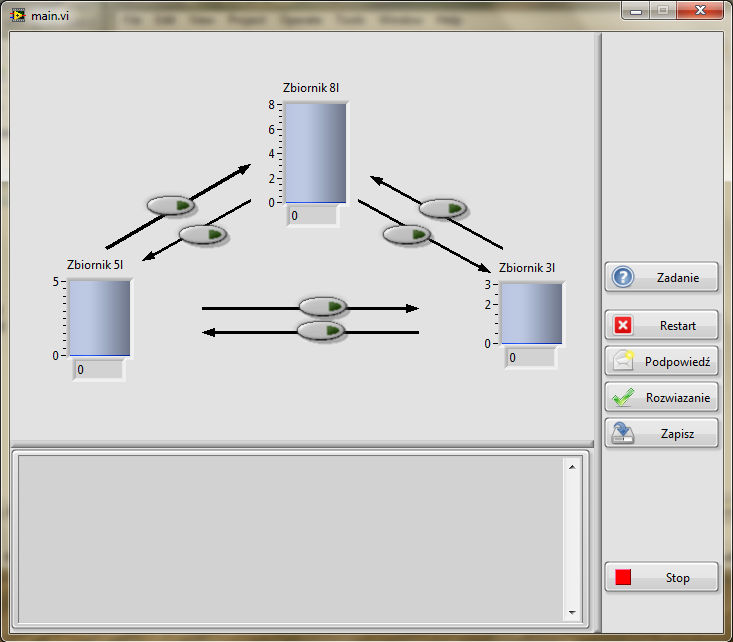Screen dimensions: 733x642
Task: Click the pour button from 3l to 8l tank
Action: pyautogui.click(x=443, y=209)
